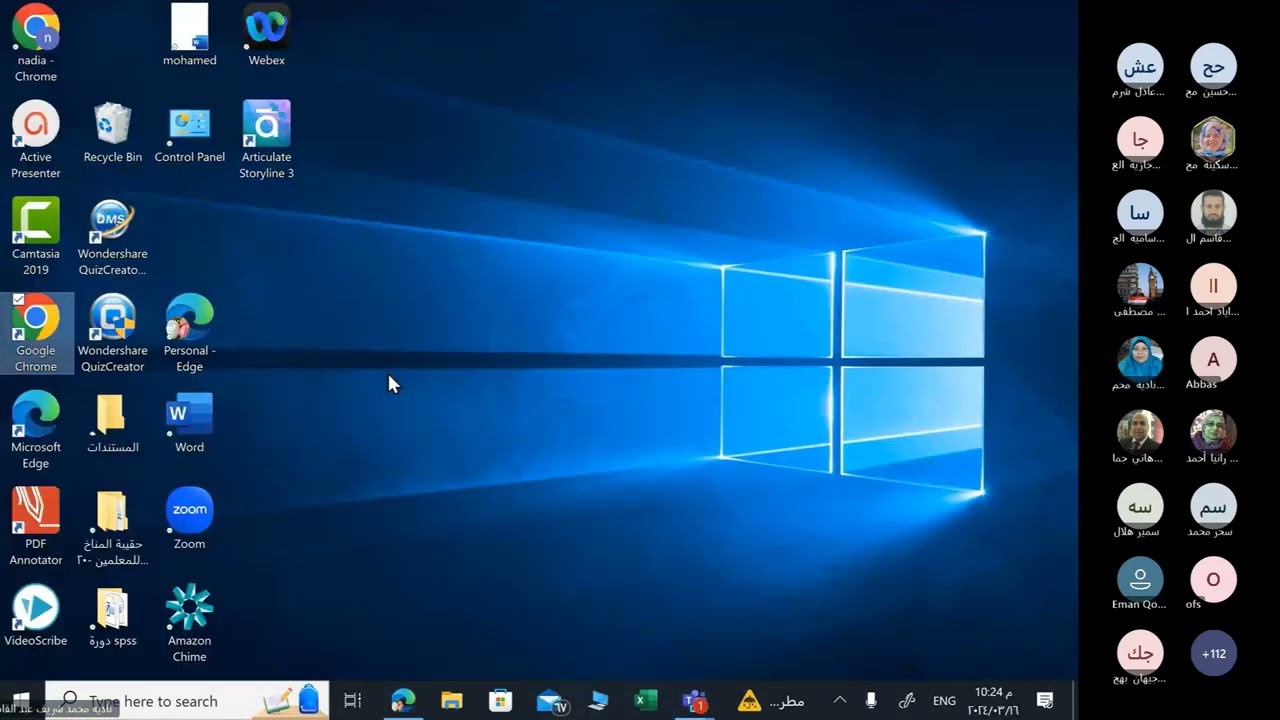
Task: Select participant ofs with the O avatar
Action: click(x=1214, y=580)
